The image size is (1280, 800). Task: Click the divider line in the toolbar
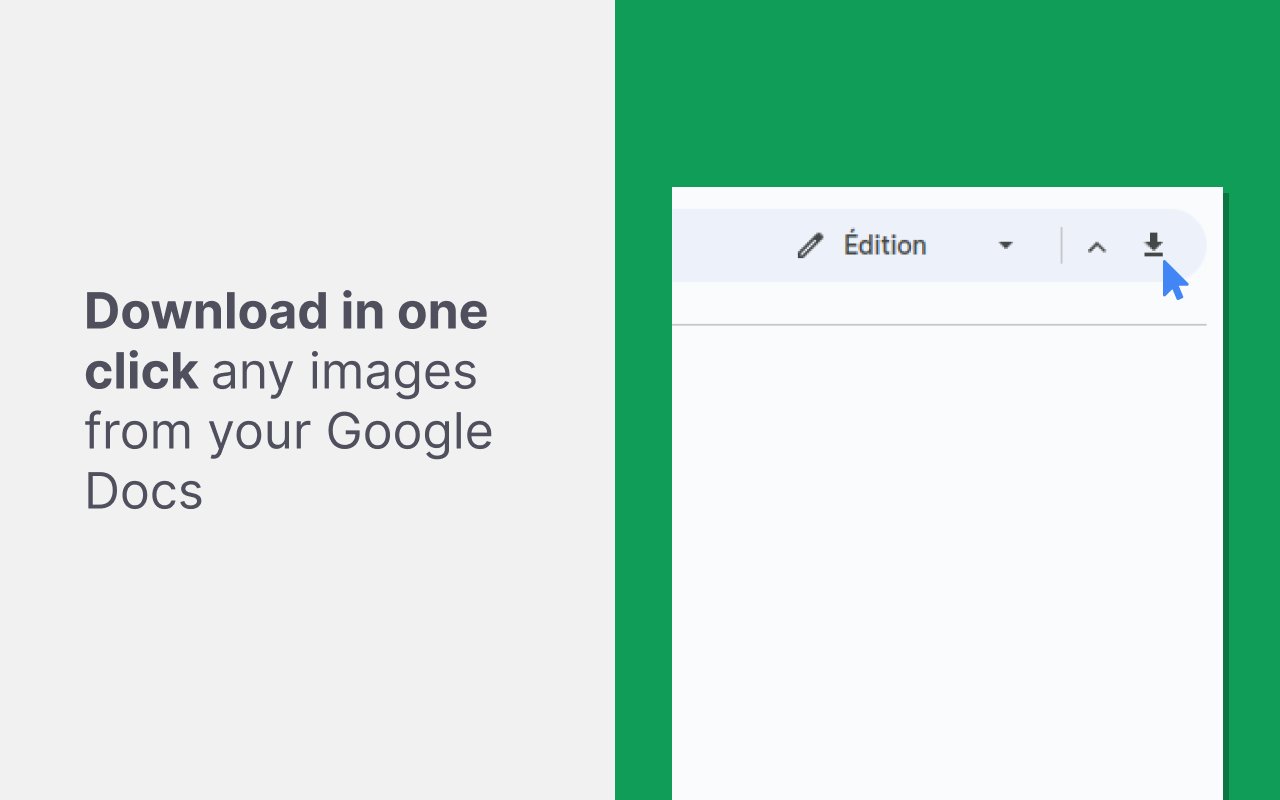(1060, 246)
